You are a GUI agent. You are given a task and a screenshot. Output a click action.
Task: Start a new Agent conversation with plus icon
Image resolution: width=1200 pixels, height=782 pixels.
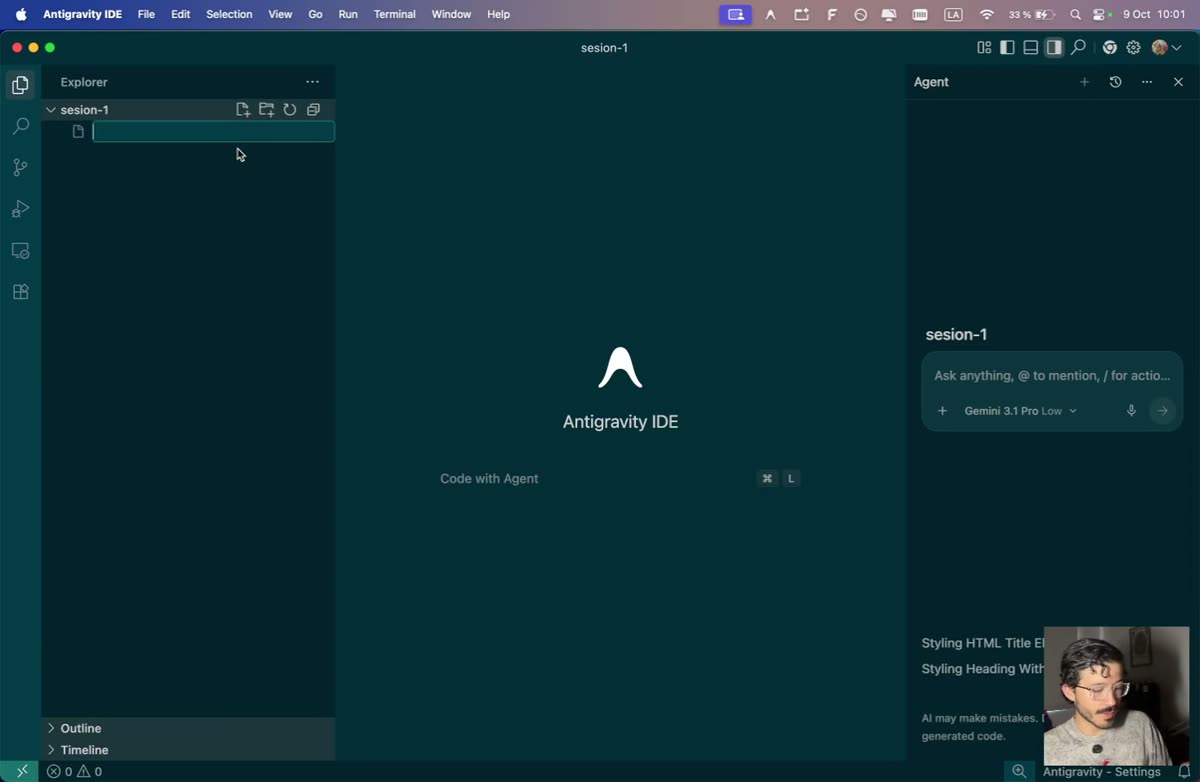(1084, 82)
